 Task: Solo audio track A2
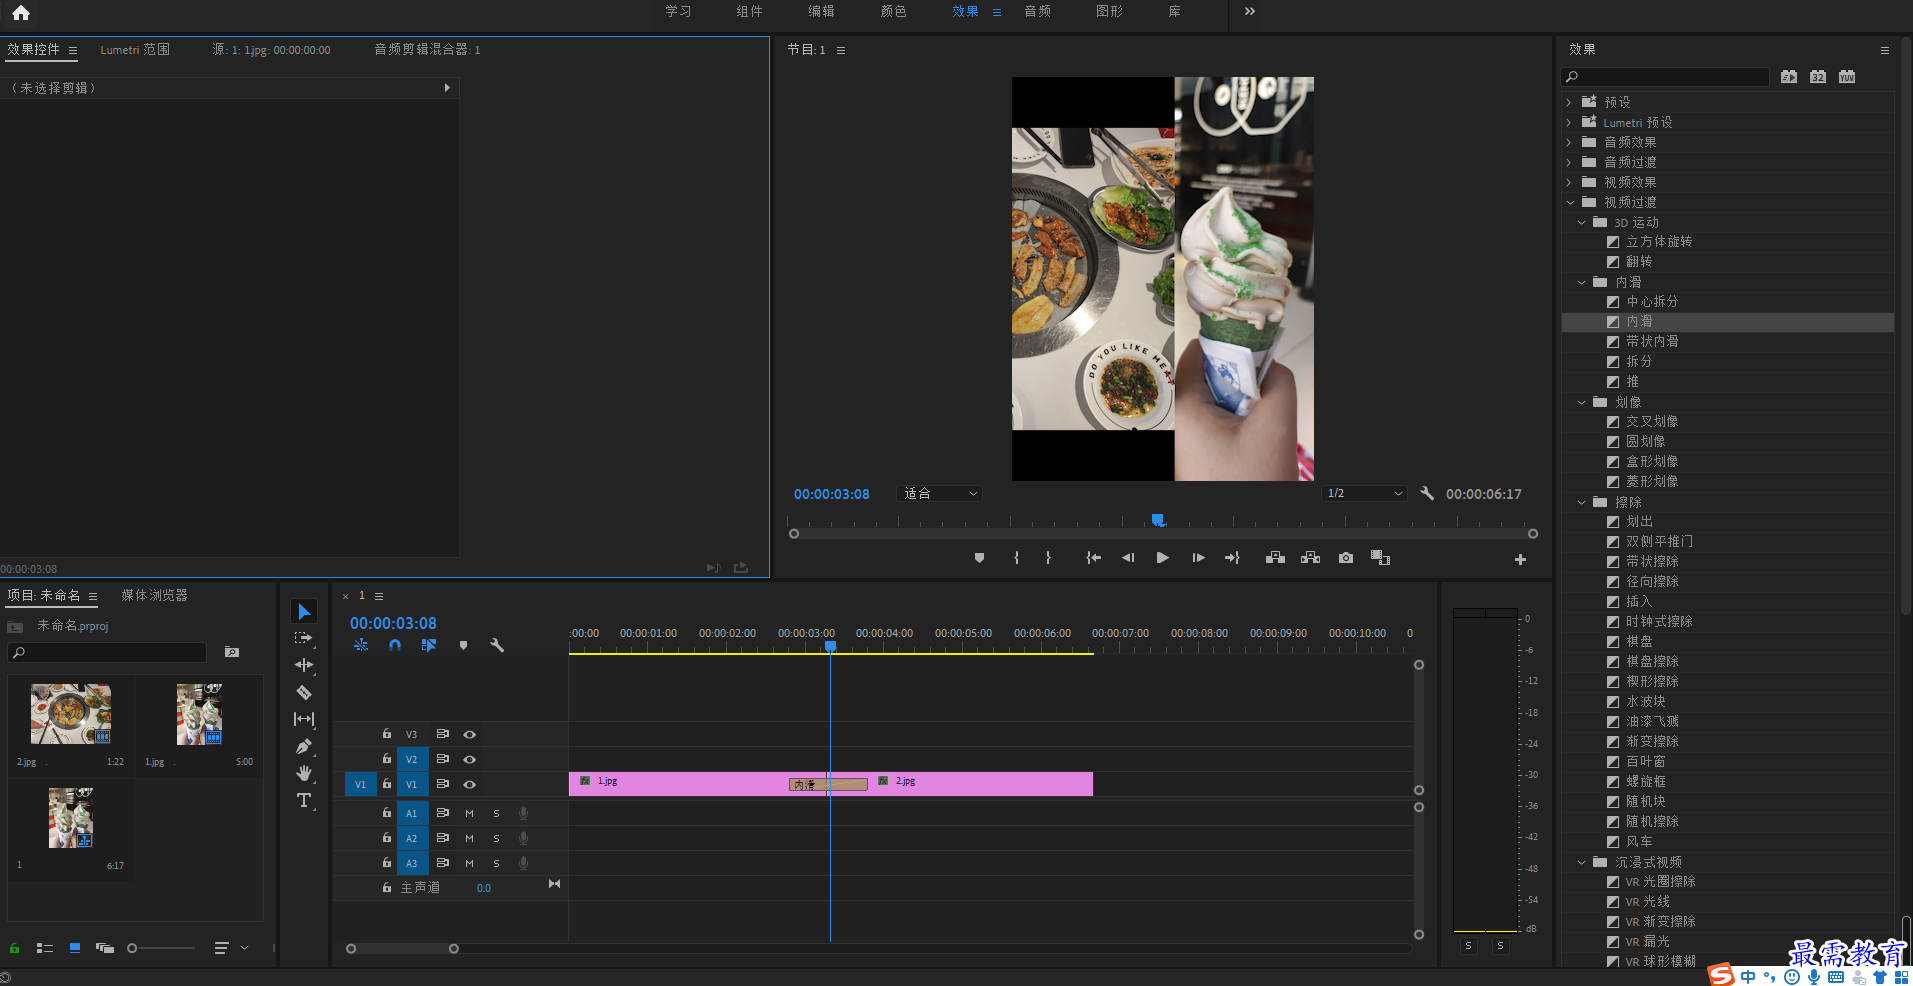pos(496,838)
